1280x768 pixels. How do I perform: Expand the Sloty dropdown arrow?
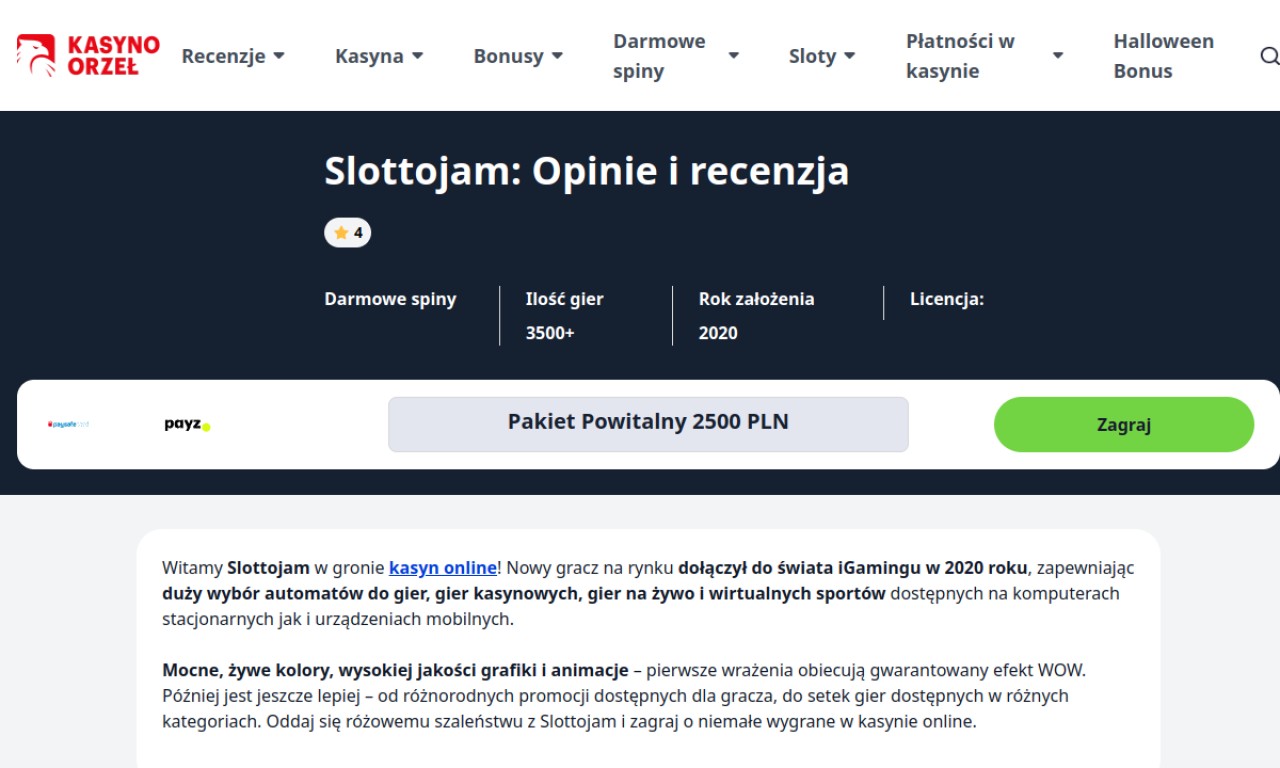click(x=849, y=56)
